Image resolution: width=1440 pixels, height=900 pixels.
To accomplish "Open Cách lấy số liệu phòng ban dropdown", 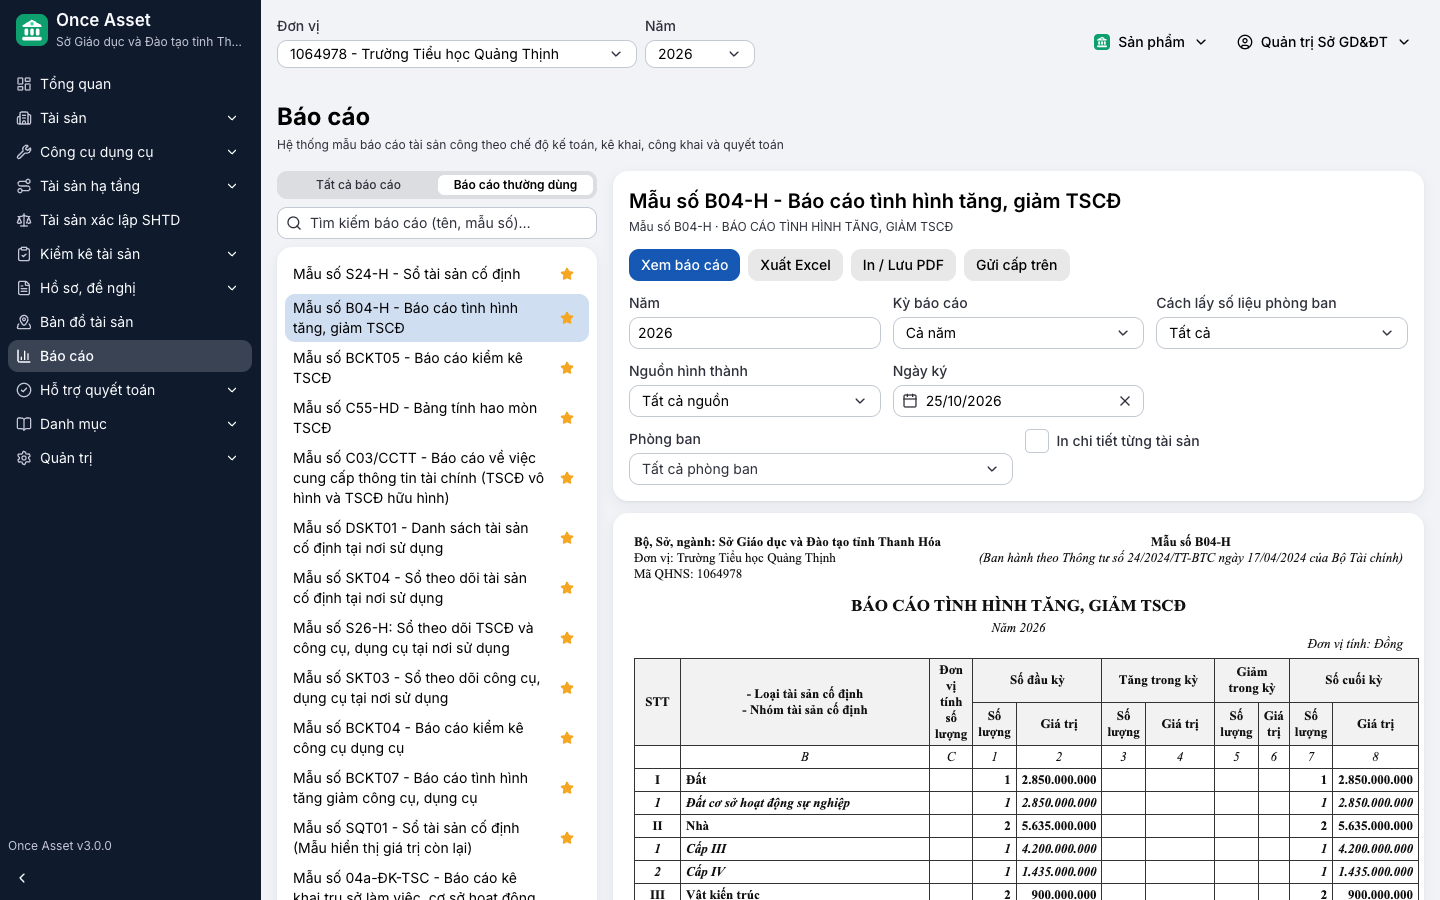I will tap(1282, 333).
